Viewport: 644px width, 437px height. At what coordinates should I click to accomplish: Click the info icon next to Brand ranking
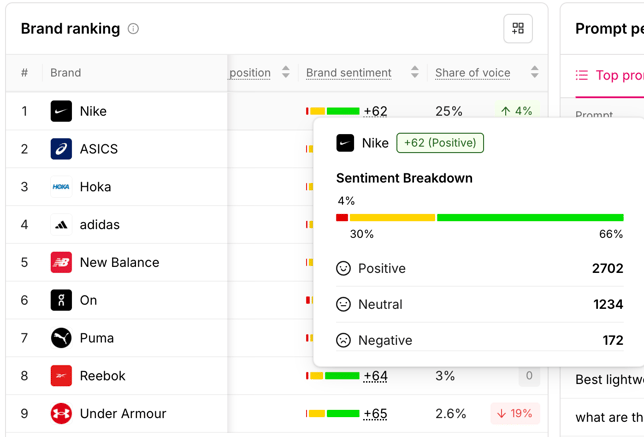133,29
